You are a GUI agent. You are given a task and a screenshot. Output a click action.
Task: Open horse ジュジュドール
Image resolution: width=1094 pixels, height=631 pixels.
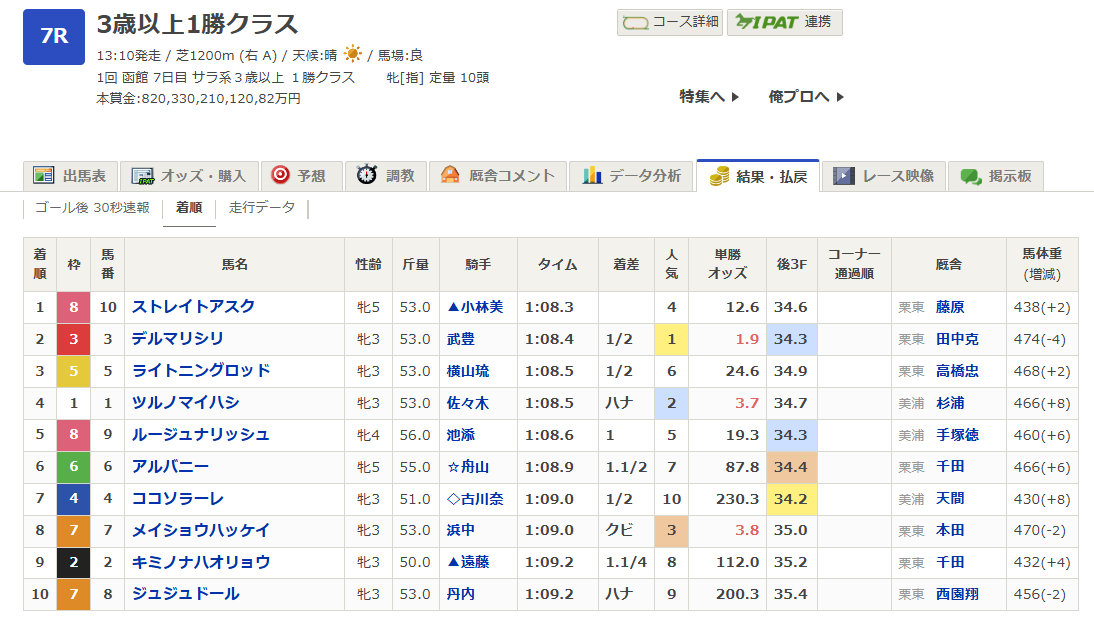(x=186, y=594)
